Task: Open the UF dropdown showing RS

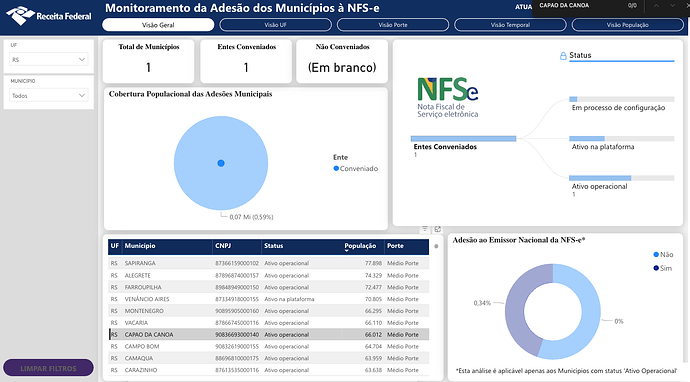Action: point(48,59)
